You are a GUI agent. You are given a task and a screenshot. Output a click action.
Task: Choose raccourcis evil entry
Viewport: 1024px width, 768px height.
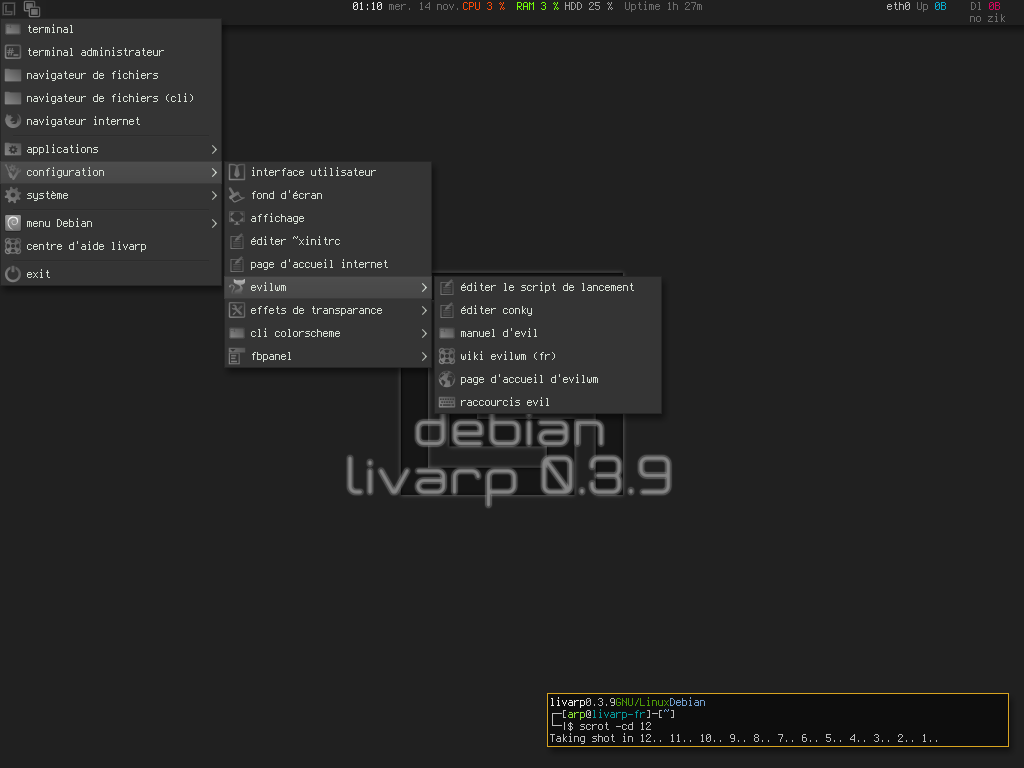pos(548,402)
